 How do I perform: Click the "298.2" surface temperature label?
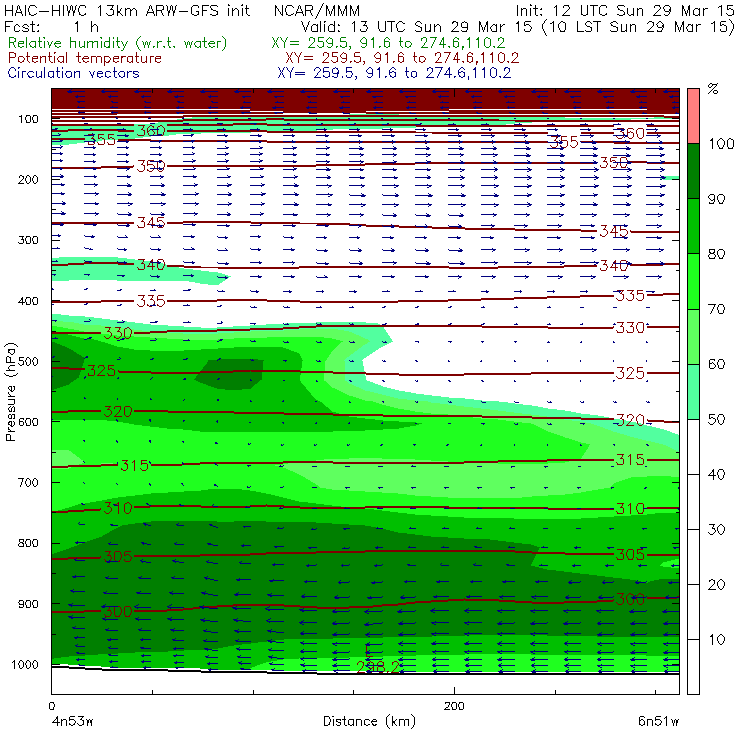(378, 667)
